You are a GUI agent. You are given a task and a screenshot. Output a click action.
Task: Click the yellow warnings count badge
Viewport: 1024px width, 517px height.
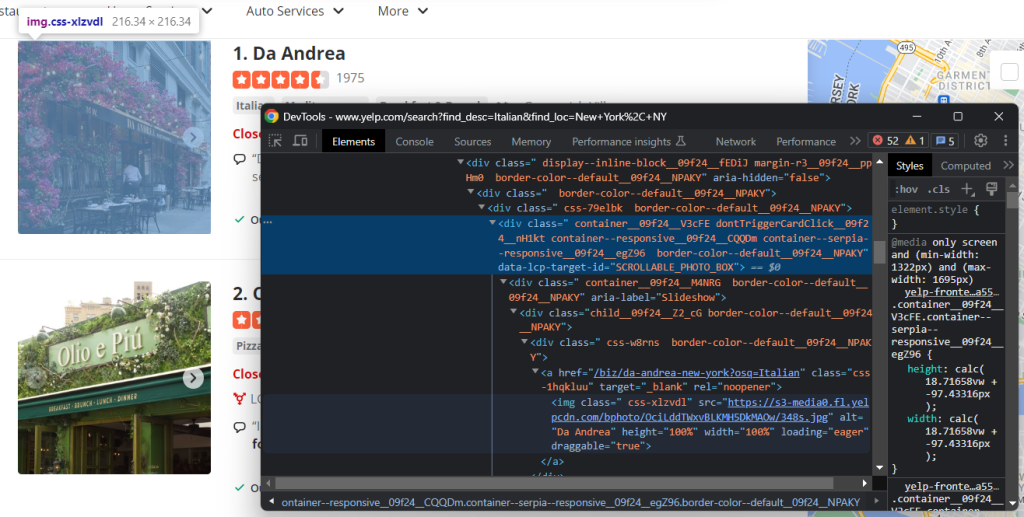click(915, 141)
